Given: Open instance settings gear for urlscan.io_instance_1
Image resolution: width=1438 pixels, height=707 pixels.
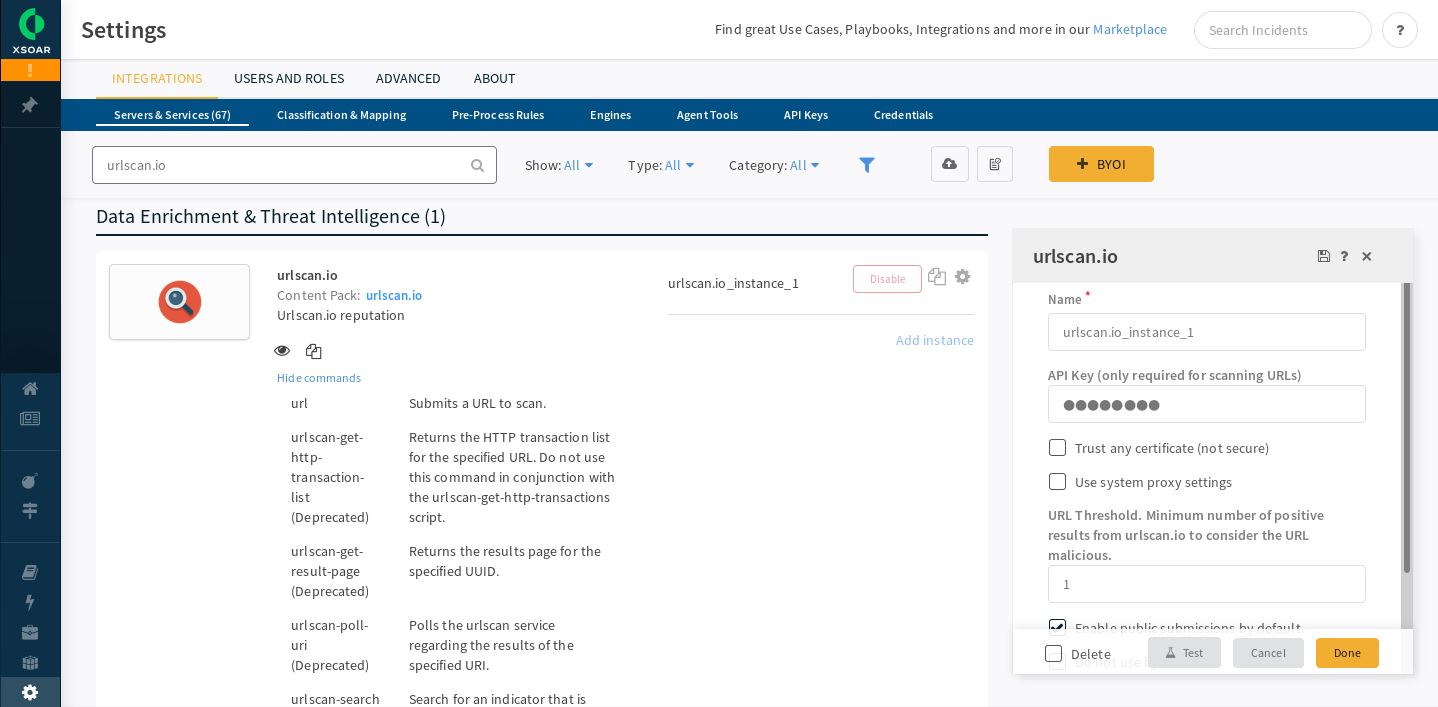Looking at the screenshot, I should (962, 277).
